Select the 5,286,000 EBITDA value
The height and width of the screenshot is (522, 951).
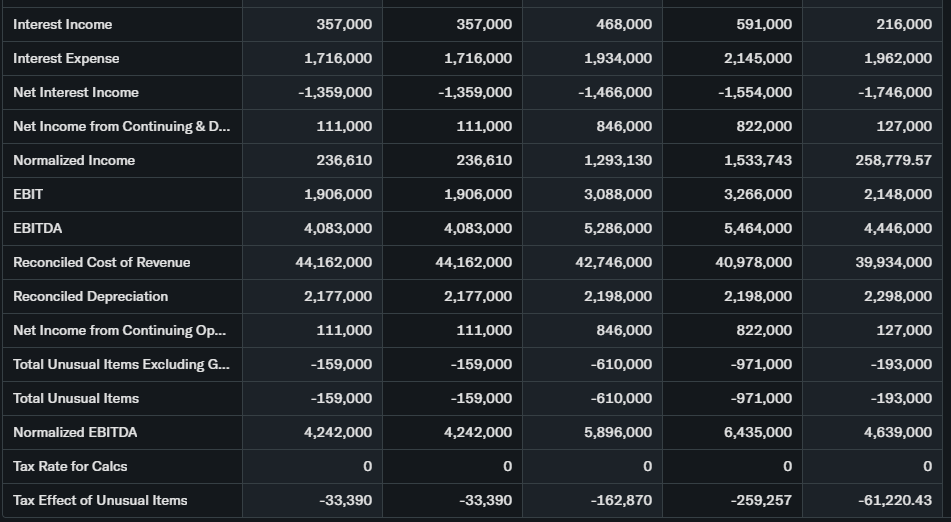click(618, 228)
